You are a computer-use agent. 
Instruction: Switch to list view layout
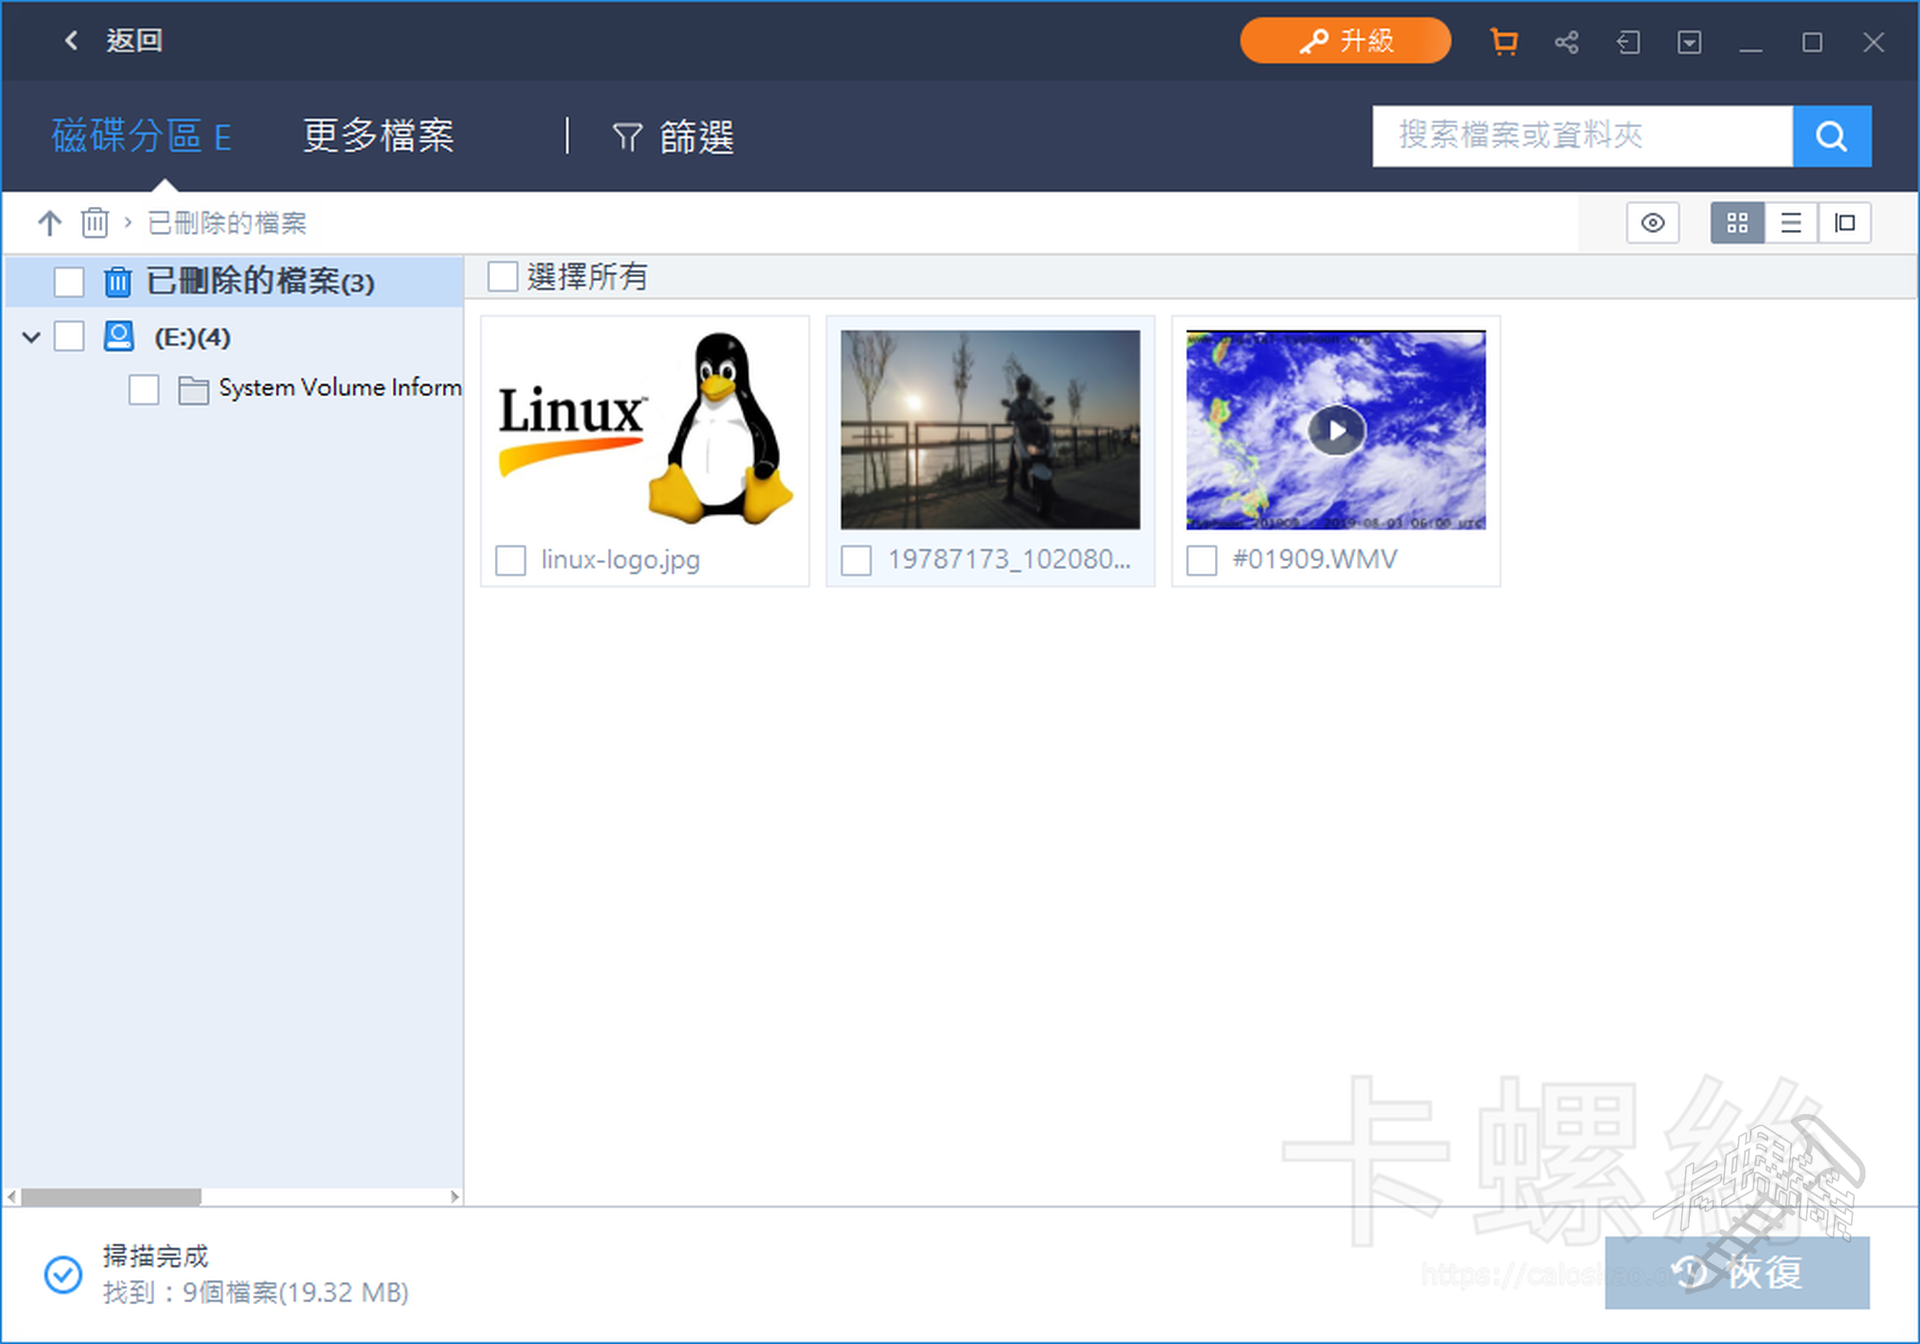(1791, 223)
